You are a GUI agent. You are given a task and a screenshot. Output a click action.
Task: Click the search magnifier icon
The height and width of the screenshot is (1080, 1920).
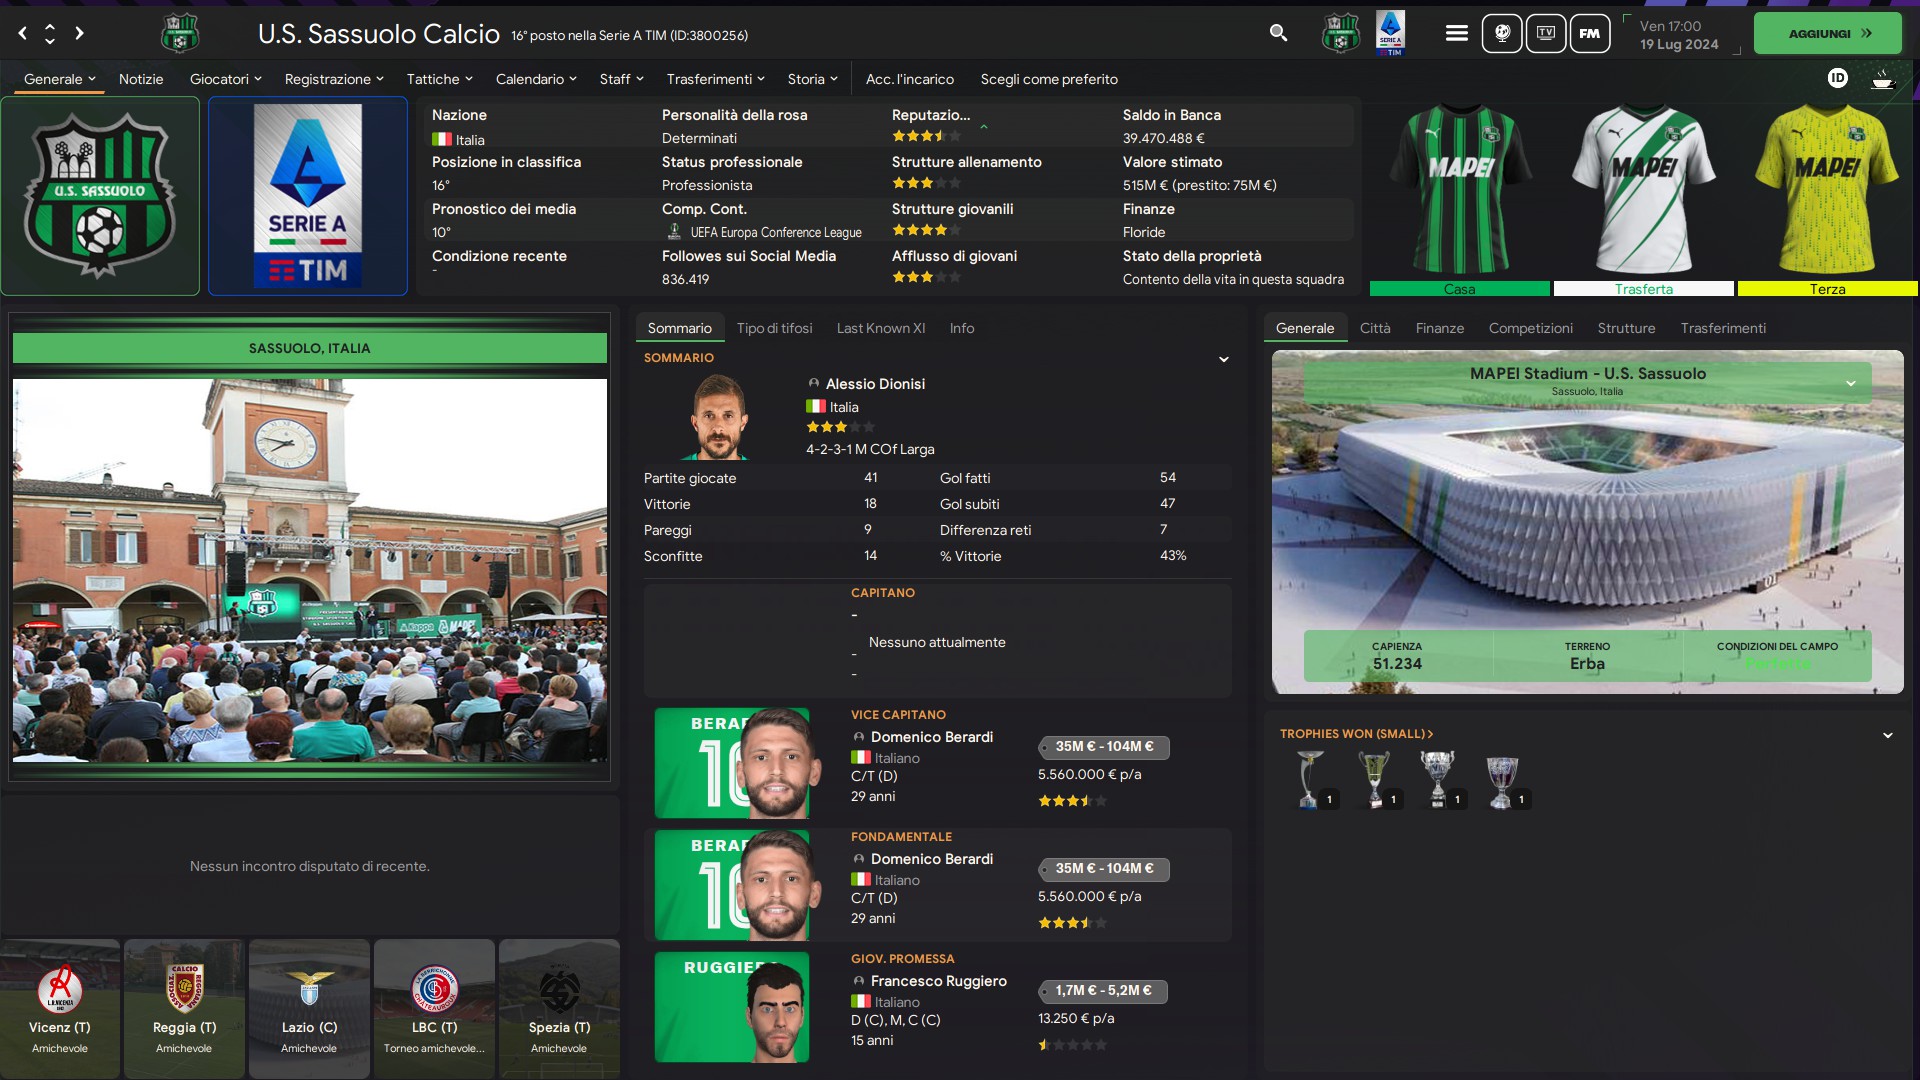1278,33
